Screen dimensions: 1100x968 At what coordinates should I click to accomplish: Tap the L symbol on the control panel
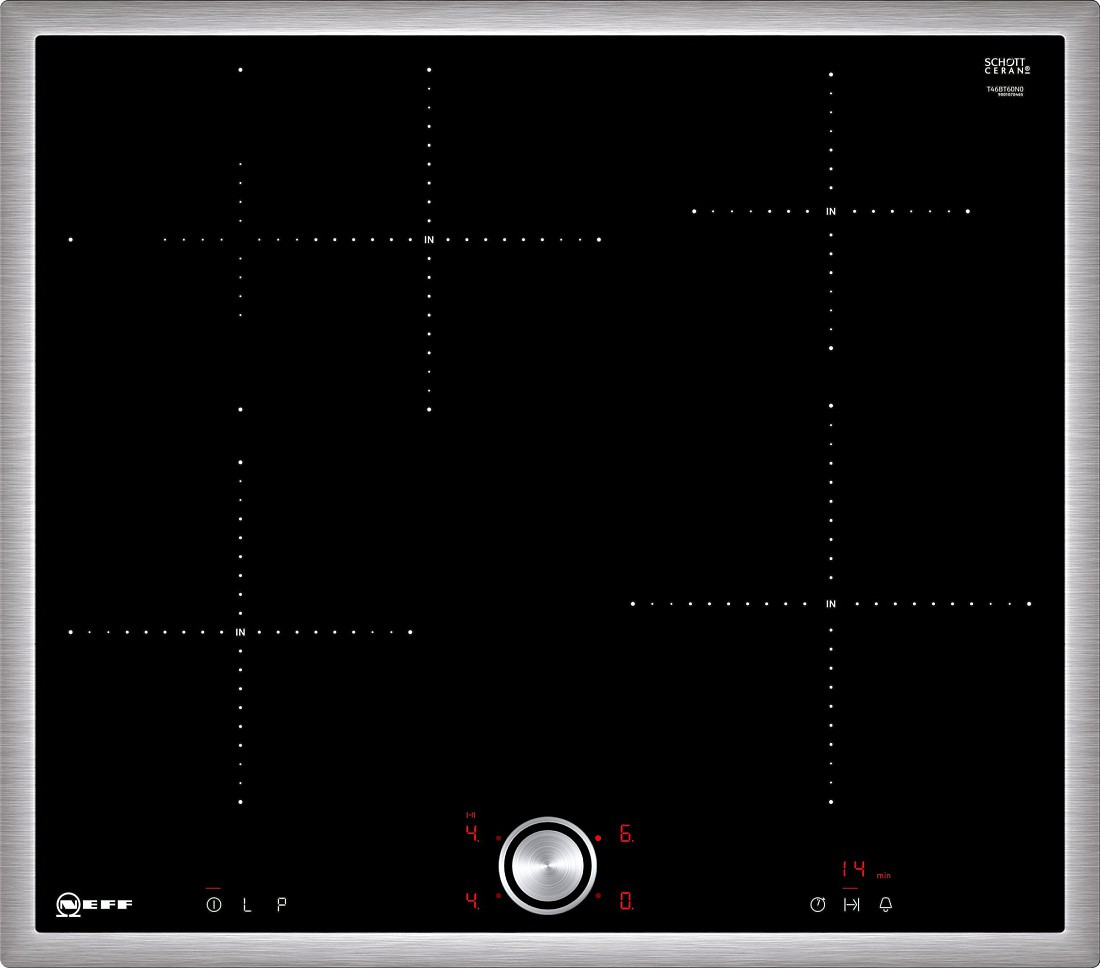(x=247, y=904)
